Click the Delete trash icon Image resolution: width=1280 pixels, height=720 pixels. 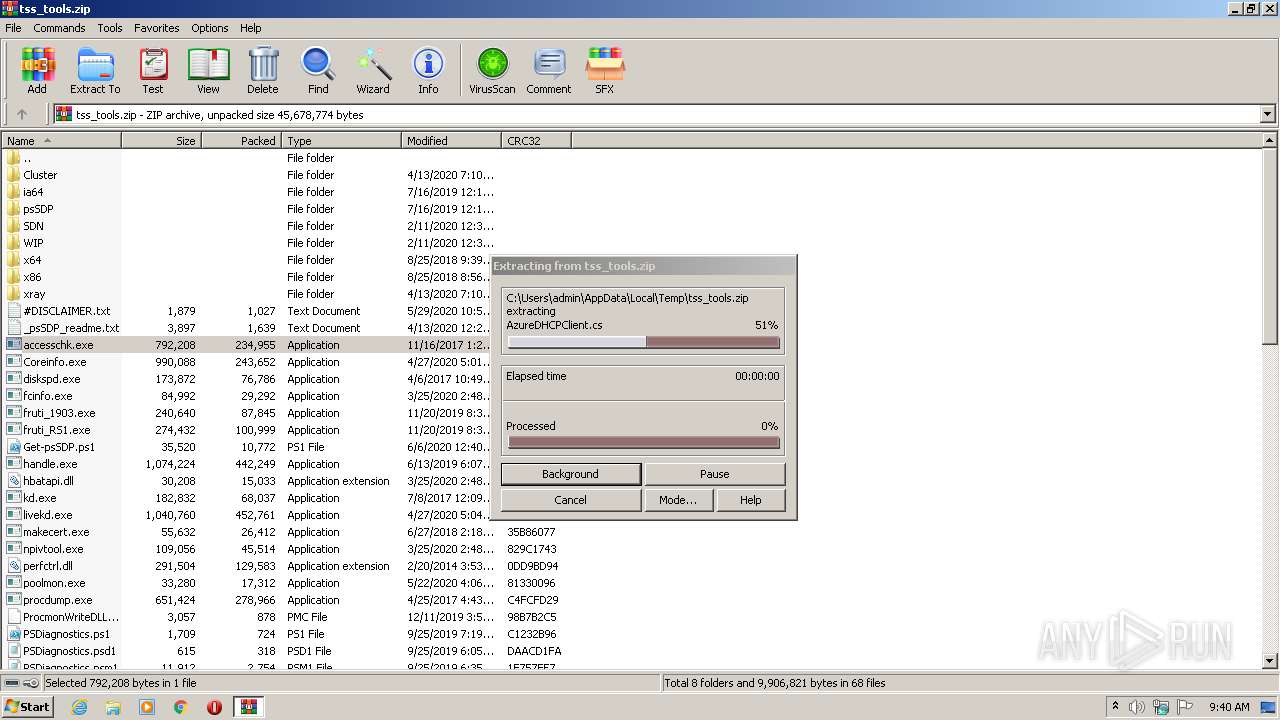(x=263, y=71)
